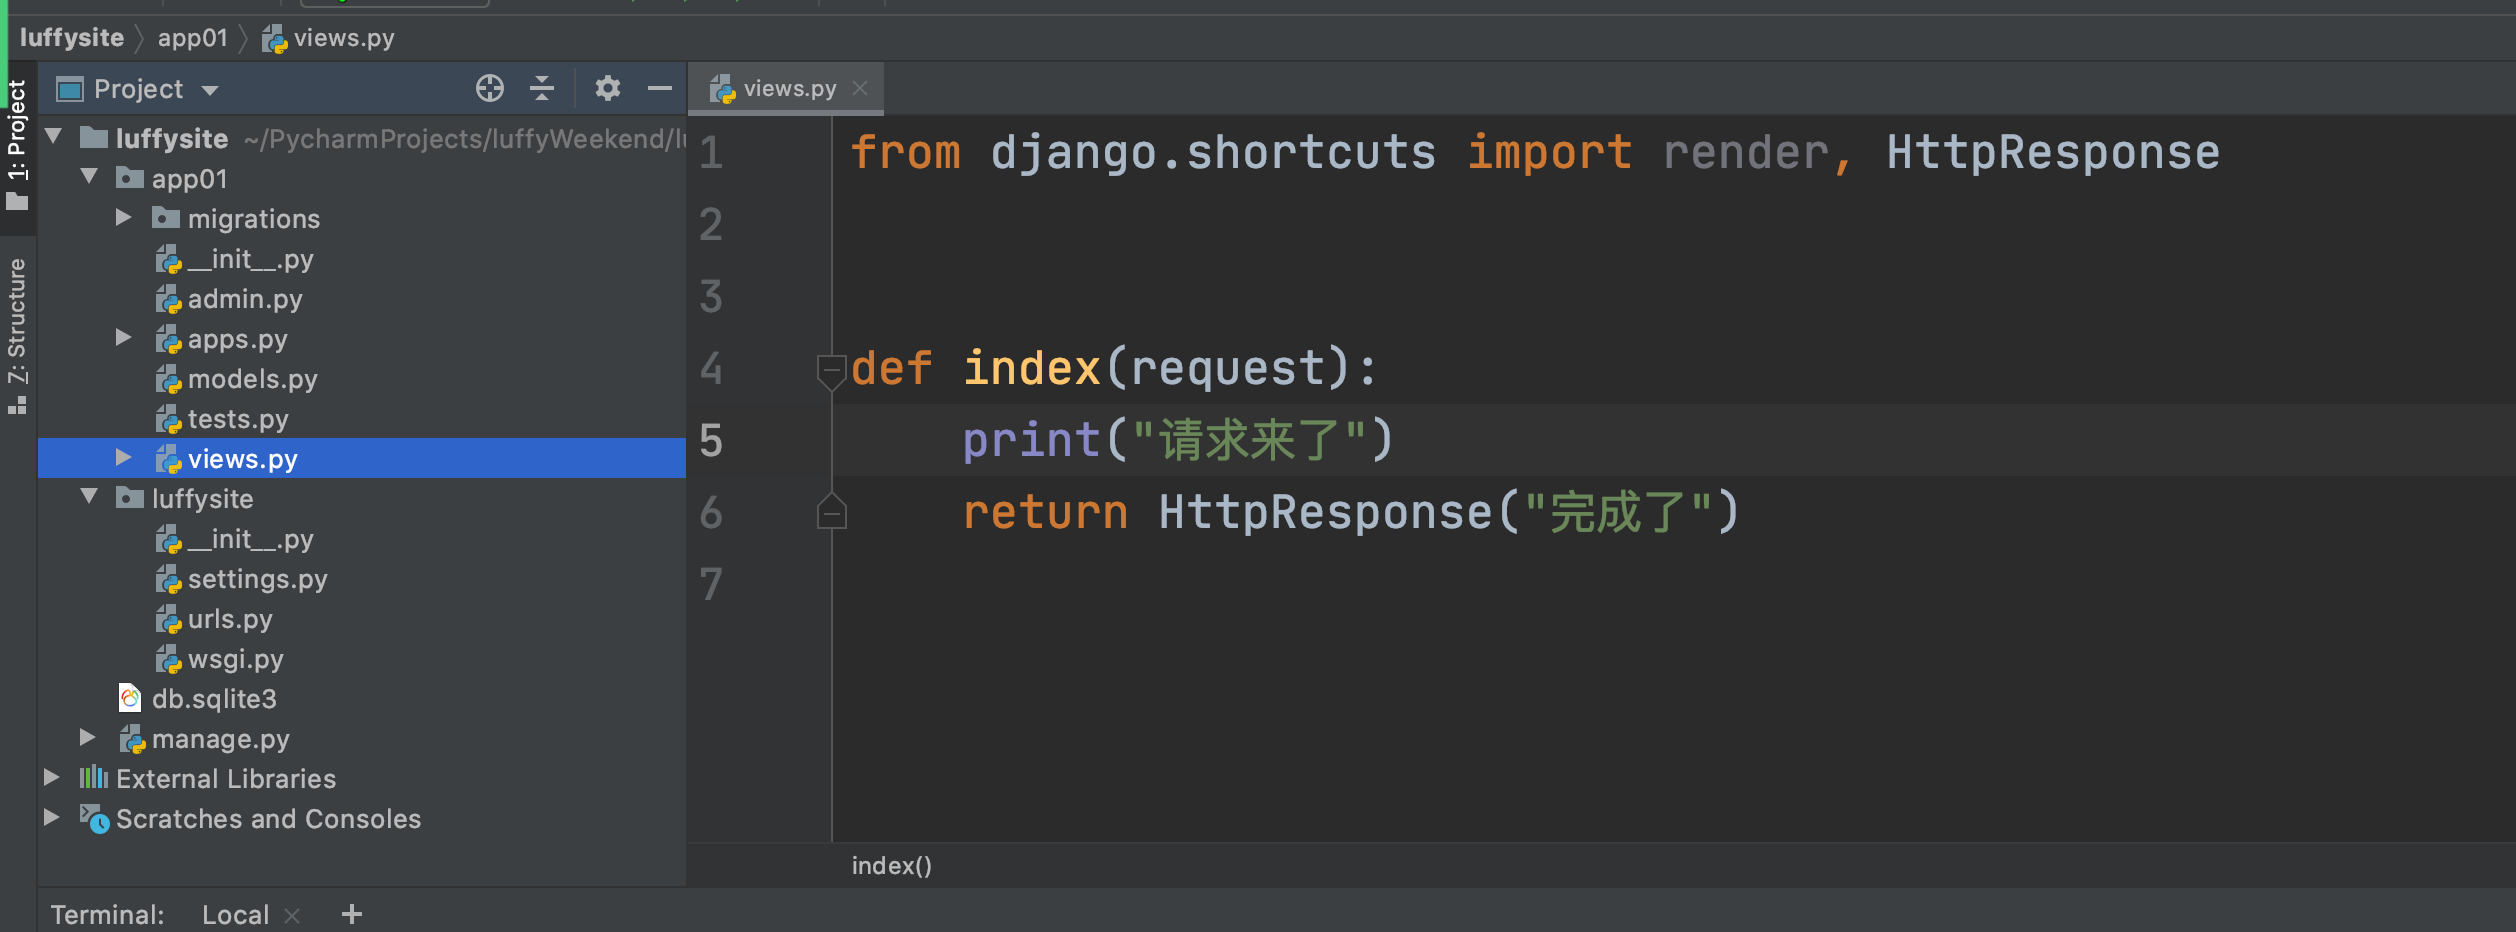This screenshot has width=2516, height=932.
Task: Switch to views.py editor tab
Action: (x=788, y=89)
